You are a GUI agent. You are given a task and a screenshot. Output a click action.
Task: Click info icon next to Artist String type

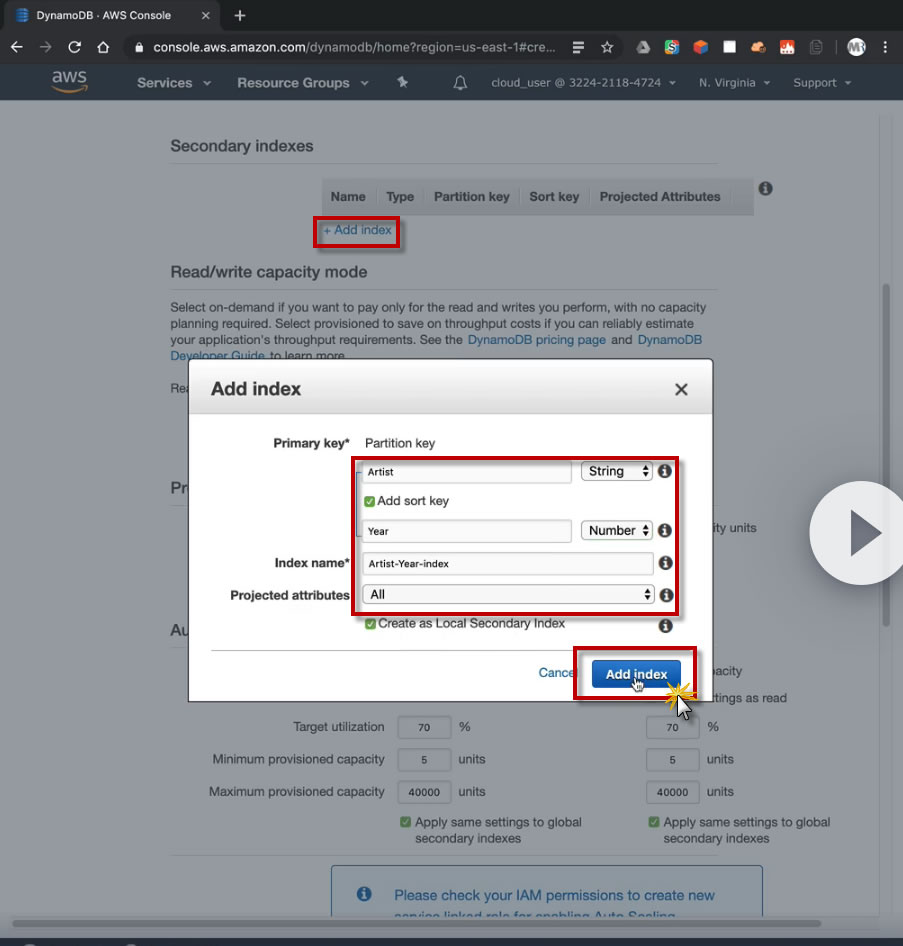(x=665, y=471)
